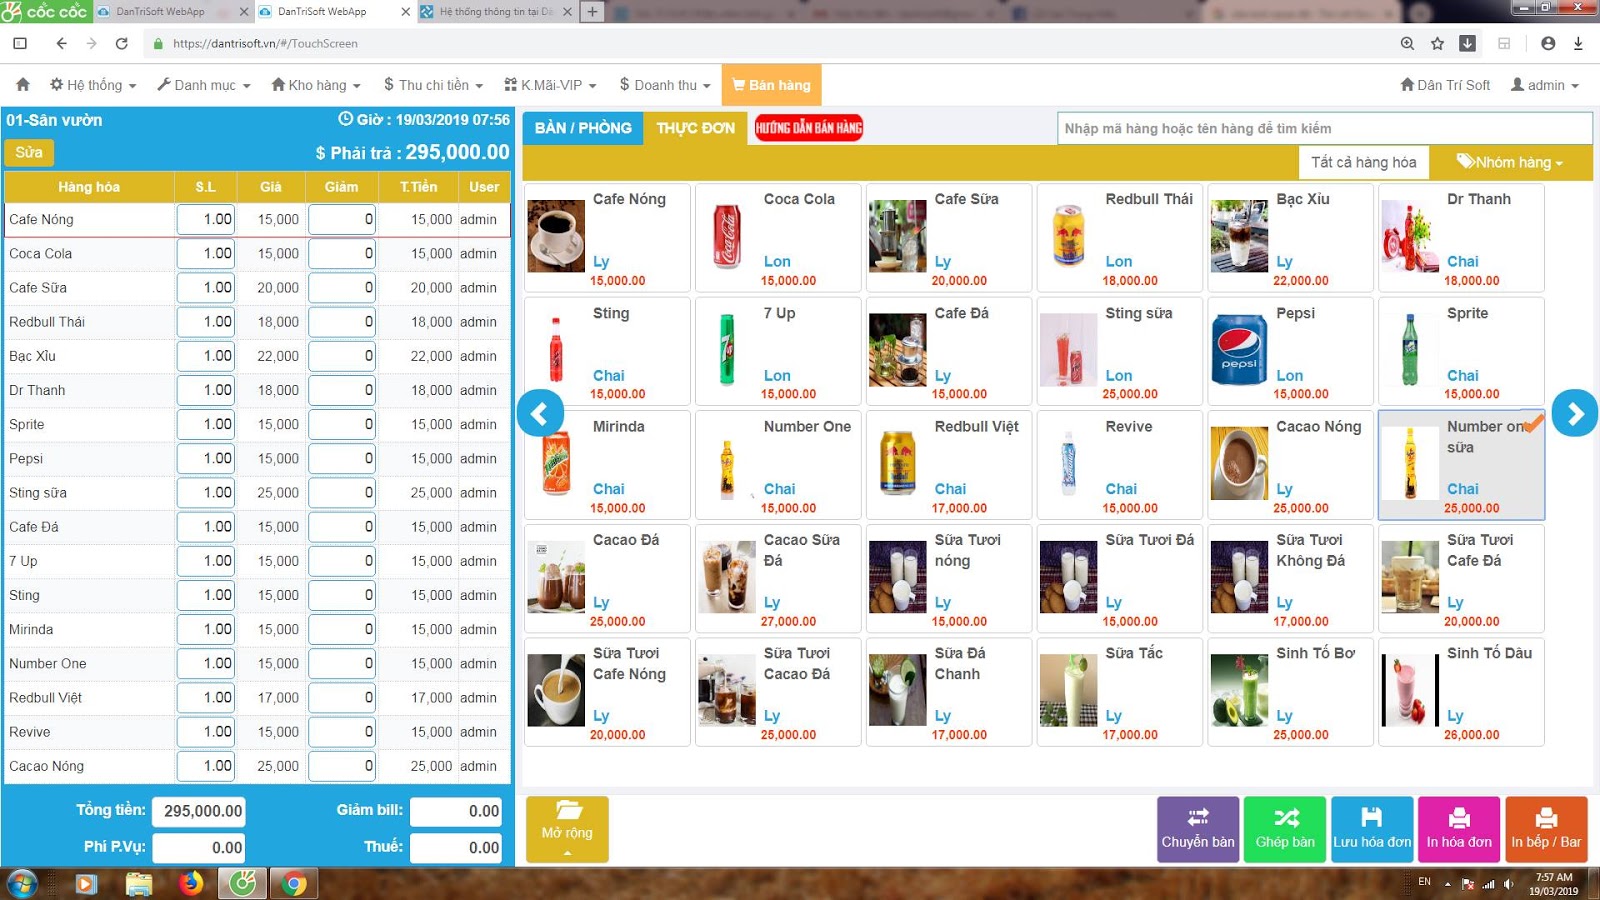Select the Dr Thanh product card
1600x900 pixels.
tap(1461, 238)
